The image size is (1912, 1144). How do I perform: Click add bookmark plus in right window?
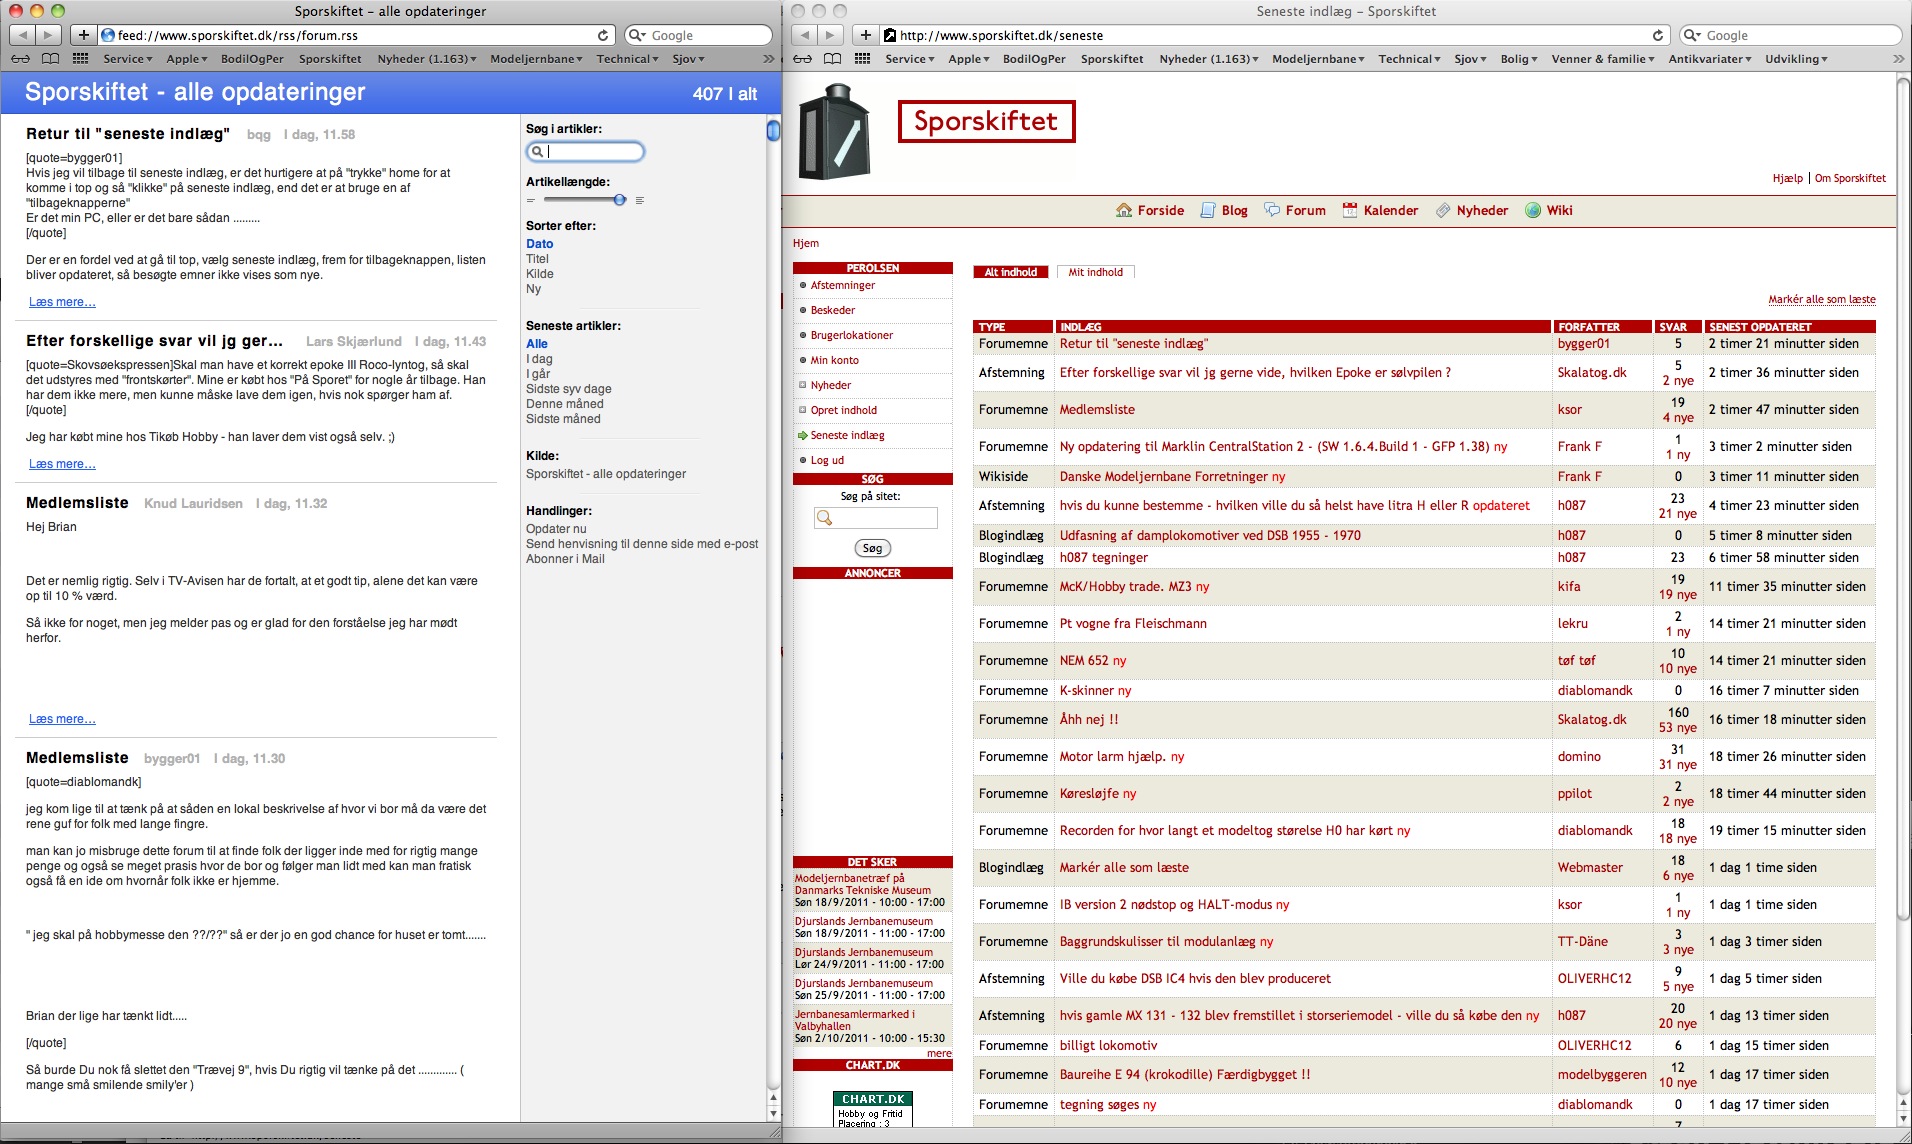(x=866, y=35)
